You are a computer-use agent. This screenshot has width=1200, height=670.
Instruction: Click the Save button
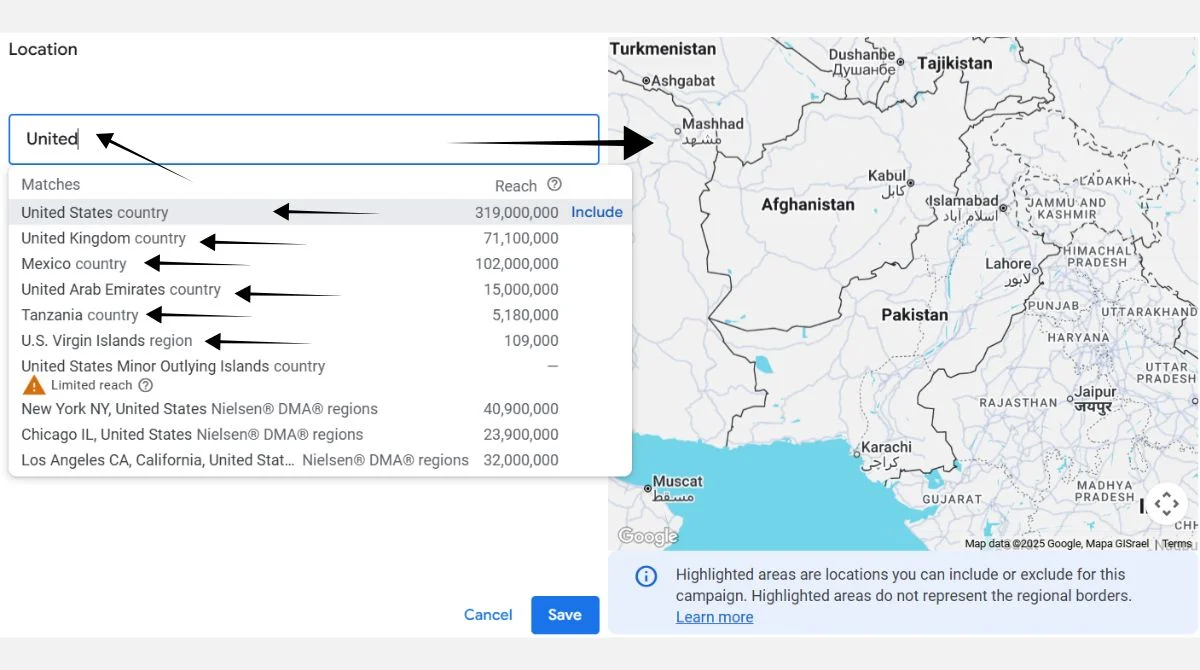(565, 615)
